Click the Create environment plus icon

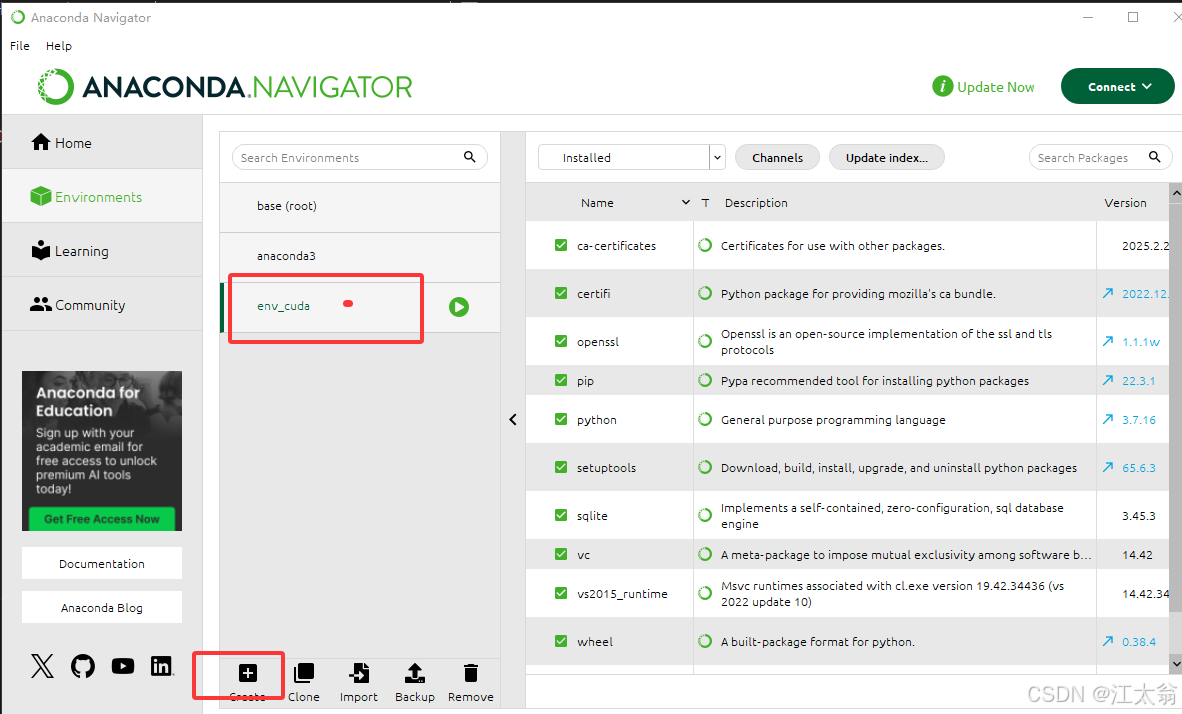click(247, 673)
